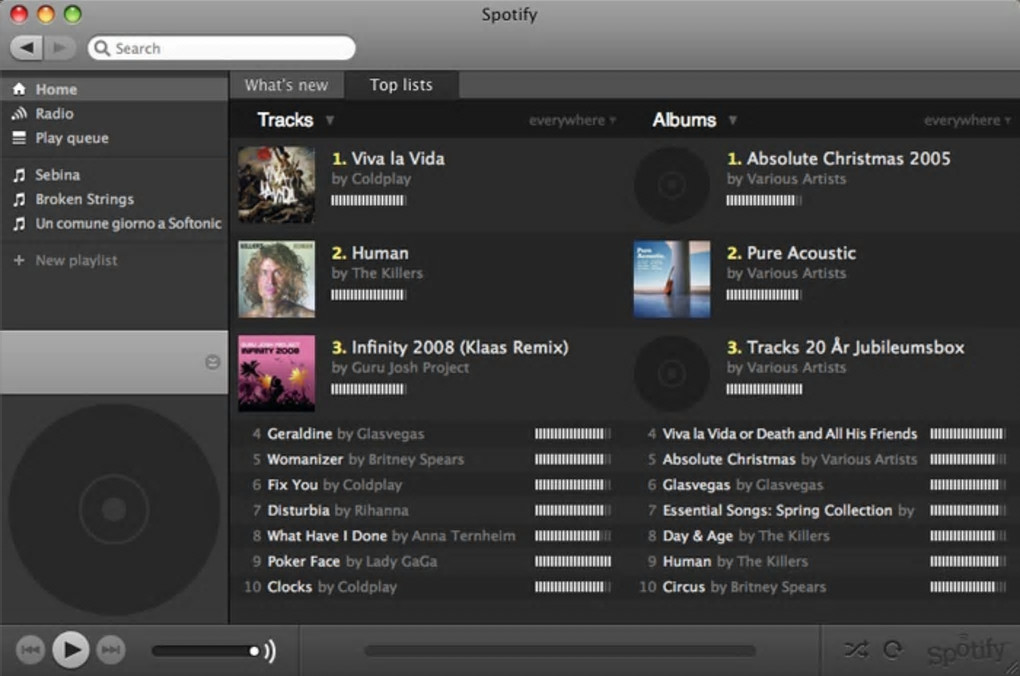Screen dimensions: 1020x676
Task: Skip to the next track
Action: [111, 649]
